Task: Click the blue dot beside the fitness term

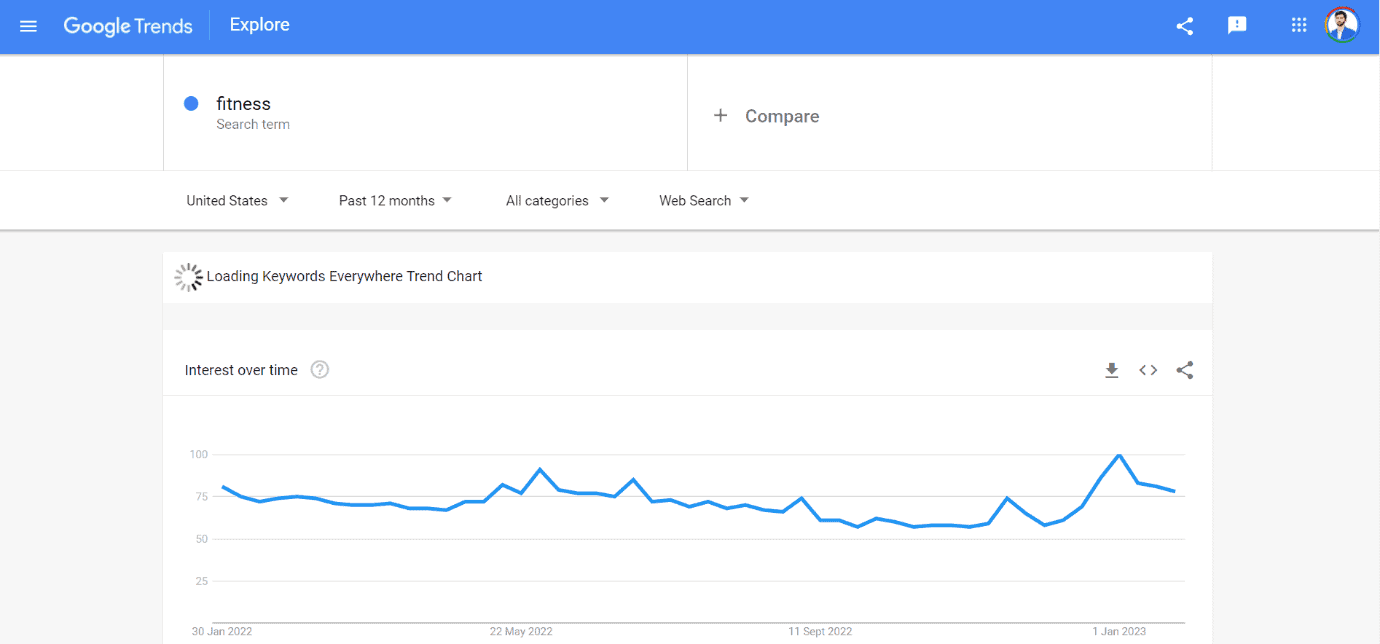Action: [190, 103]
